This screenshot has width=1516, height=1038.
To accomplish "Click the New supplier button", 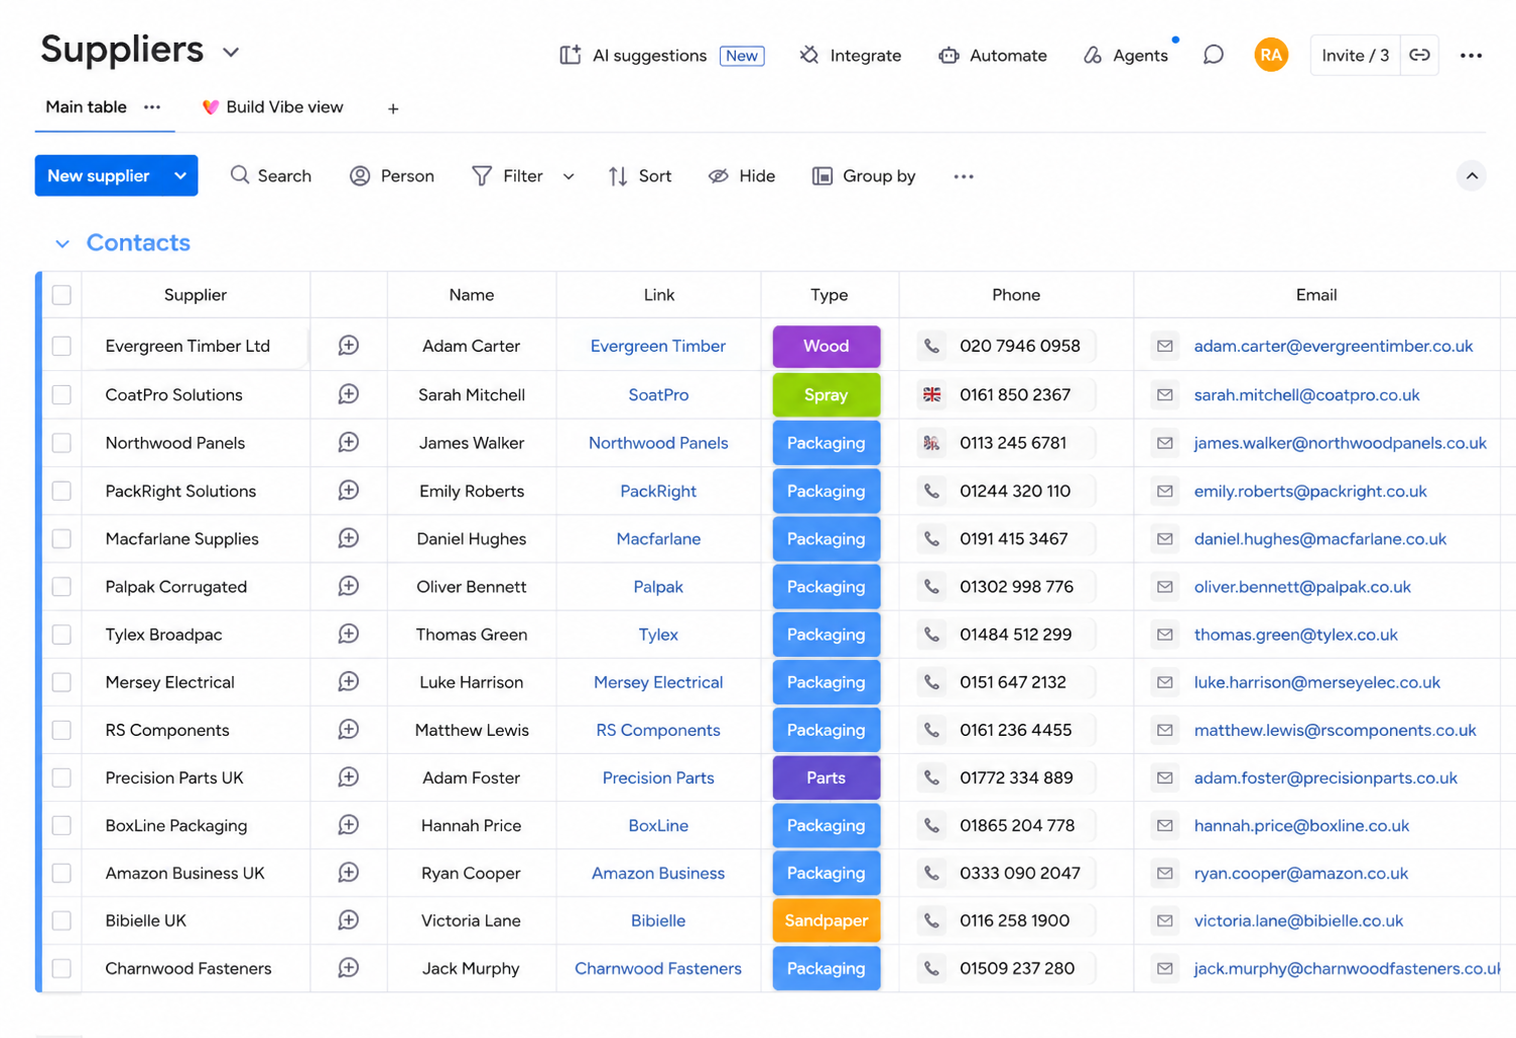I will tap(99, 176).
